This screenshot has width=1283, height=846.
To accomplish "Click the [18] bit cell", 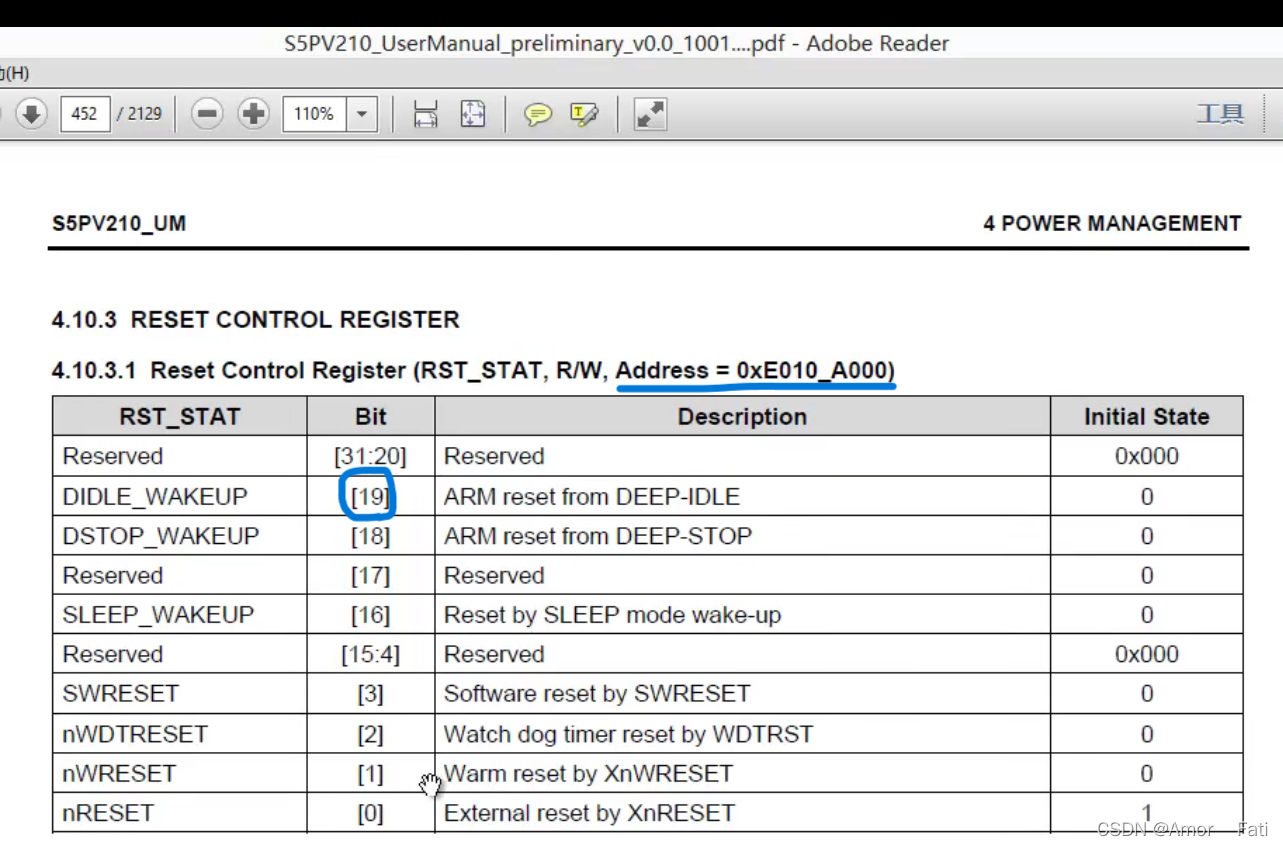I will pyautogui.click(x=370, y=536).
